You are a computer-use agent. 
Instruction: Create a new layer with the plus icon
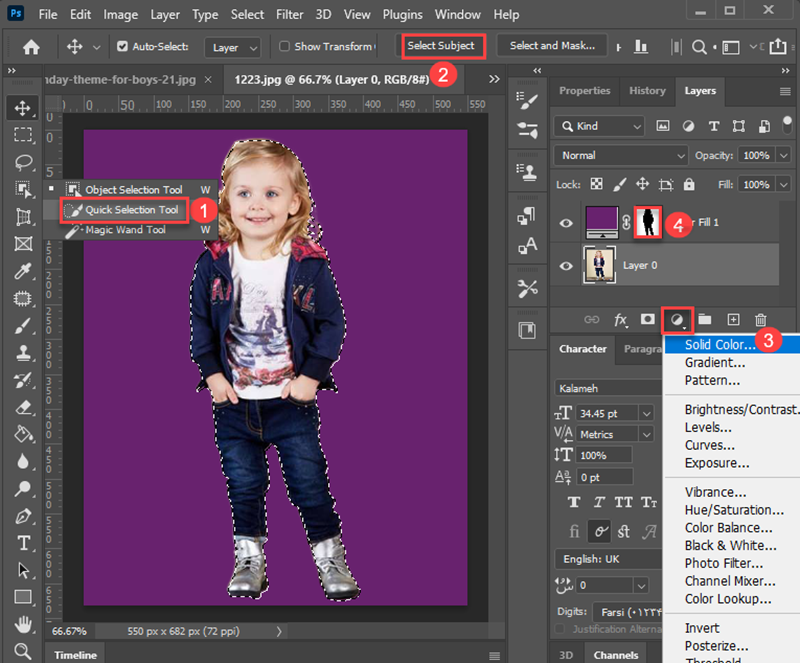point(733,320)
